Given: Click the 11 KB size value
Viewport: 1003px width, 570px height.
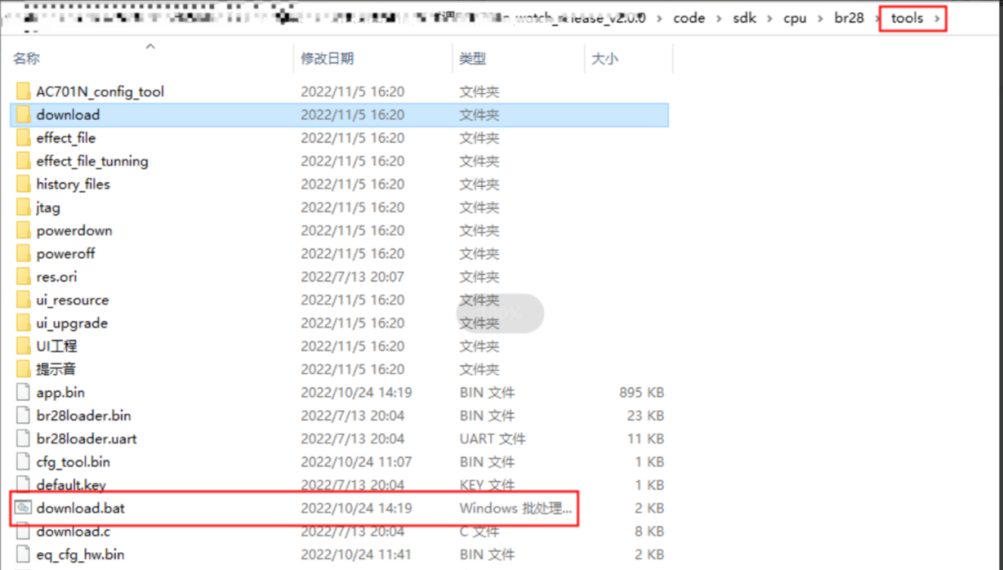Looking at the screenshot, I should tap(645, 438).
